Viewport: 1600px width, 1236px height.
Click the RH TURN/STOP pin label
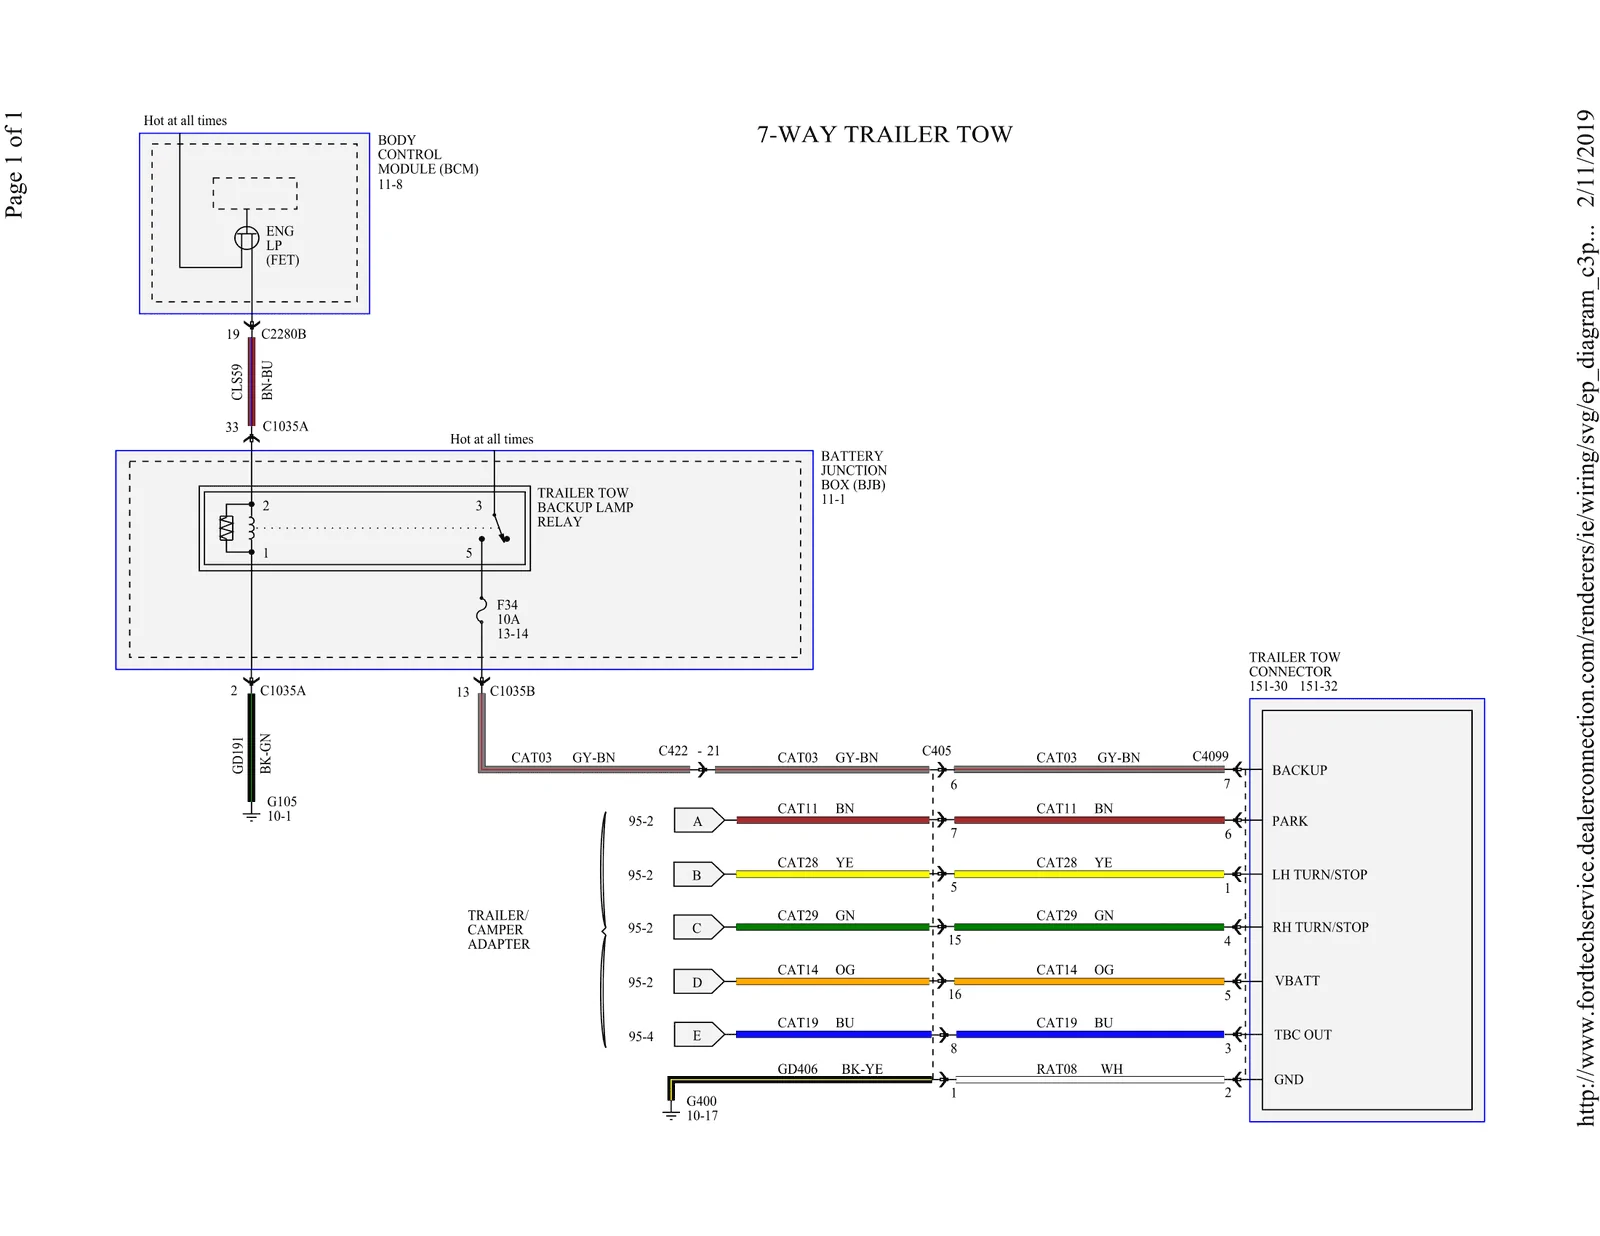point(1320,928)
